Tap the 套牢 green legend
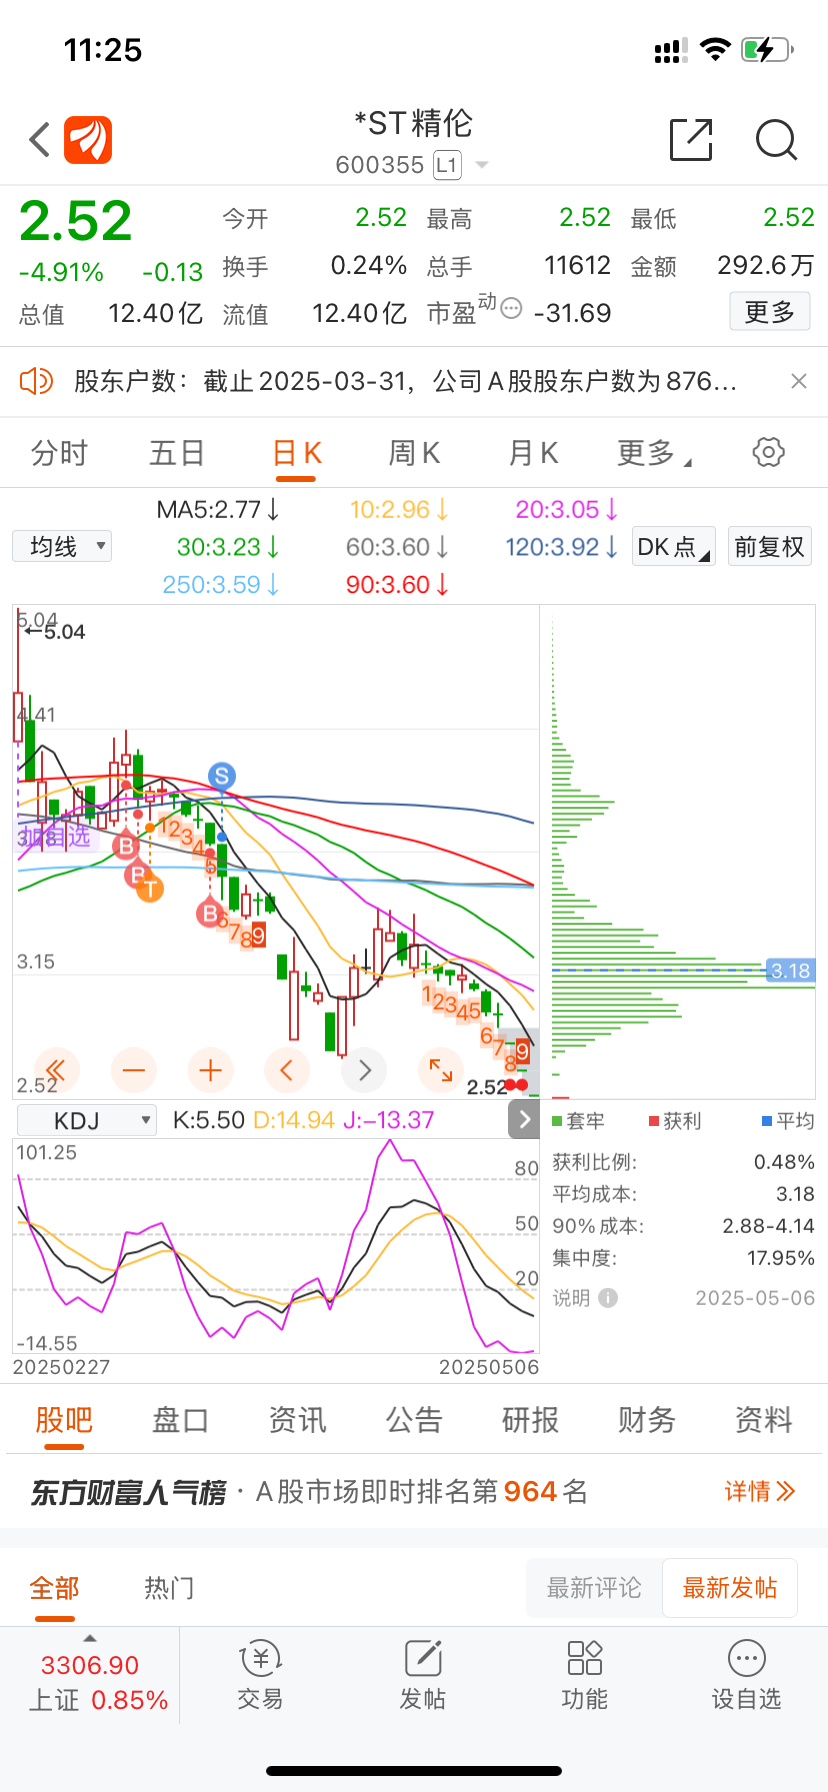This screenshot has height=1792, width=828. point(577,1121)
